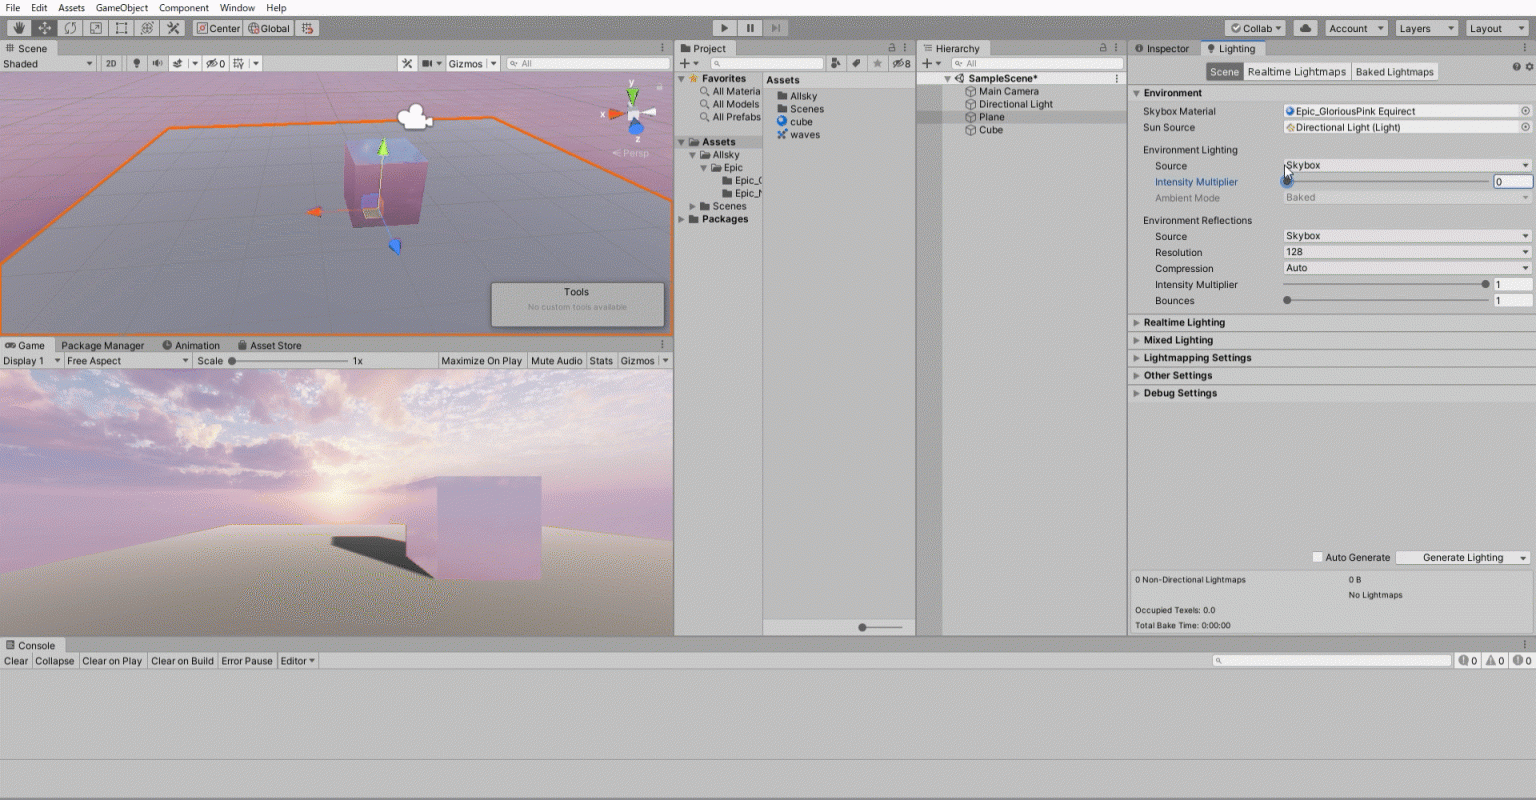
Task: Enable the Auto Generate lighting checkbox
Action: coord(1317,557)
